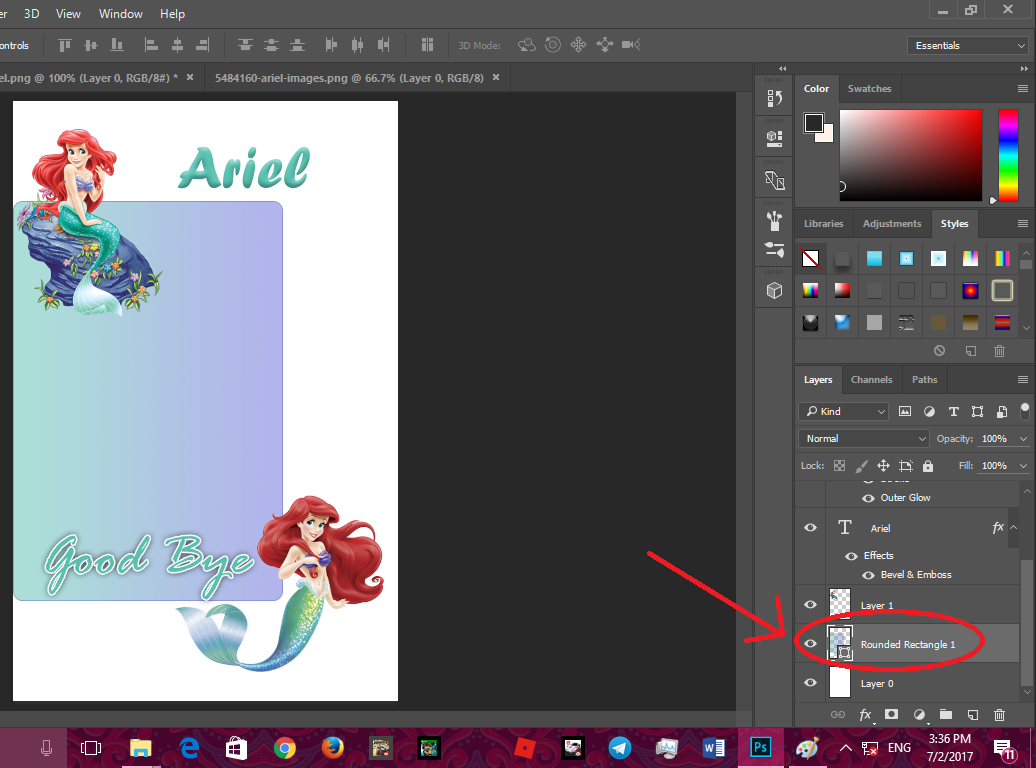This screenshot has width=1036, height=768.
Task: Select the 3D Pan mode icon
Action: pos(578,45)
